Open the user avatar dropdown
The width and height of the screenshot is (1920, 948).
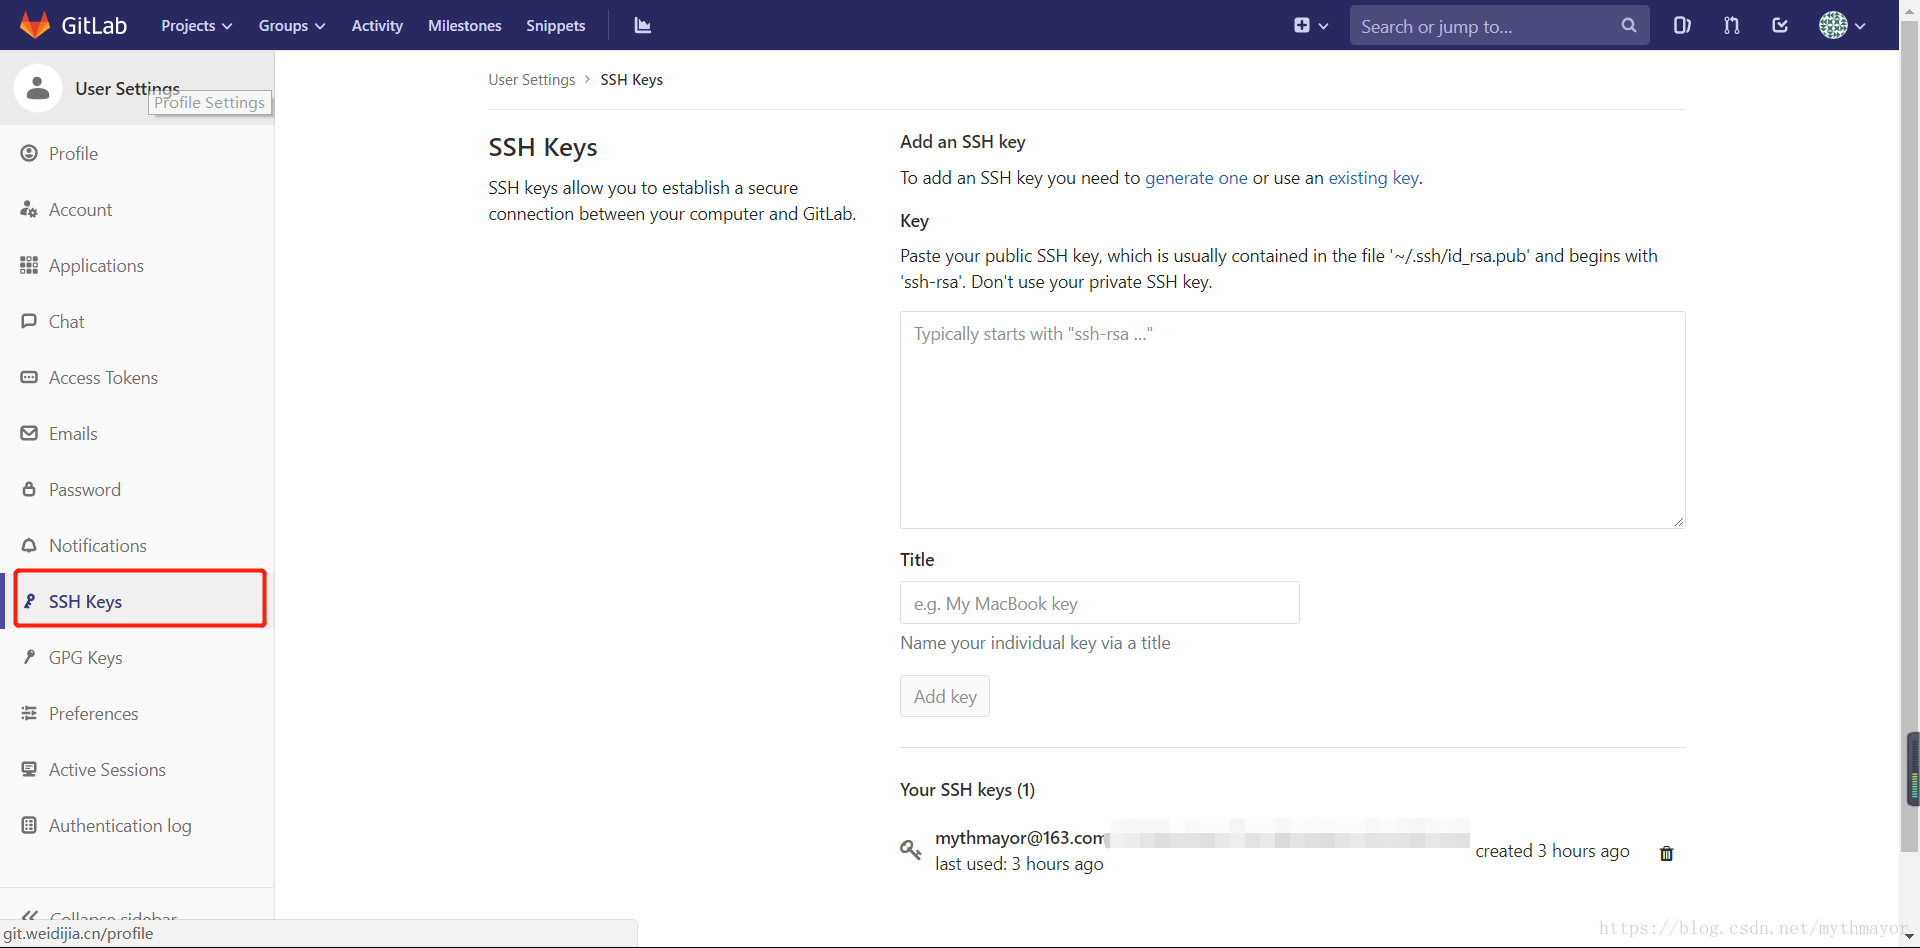coord(1842,25)
